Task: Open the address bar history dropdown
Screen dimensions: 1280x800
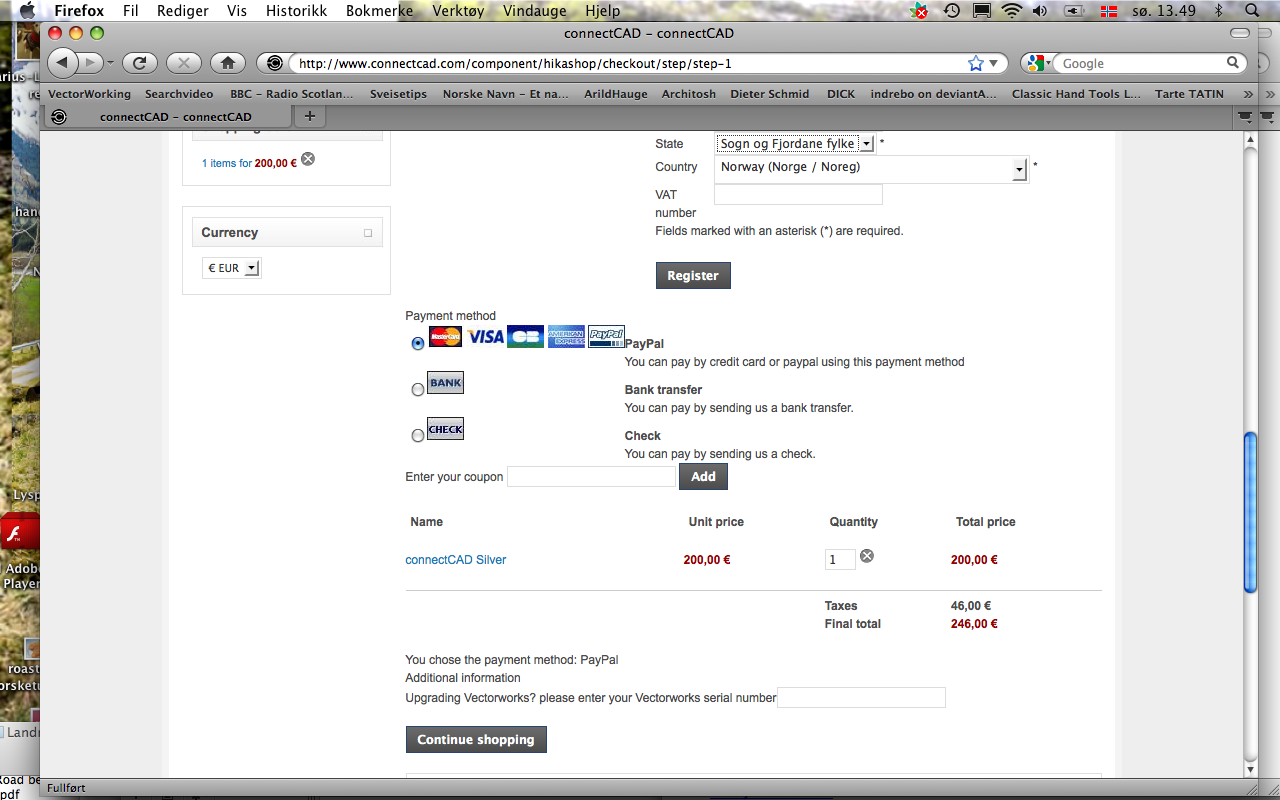Action: [994, 63]
